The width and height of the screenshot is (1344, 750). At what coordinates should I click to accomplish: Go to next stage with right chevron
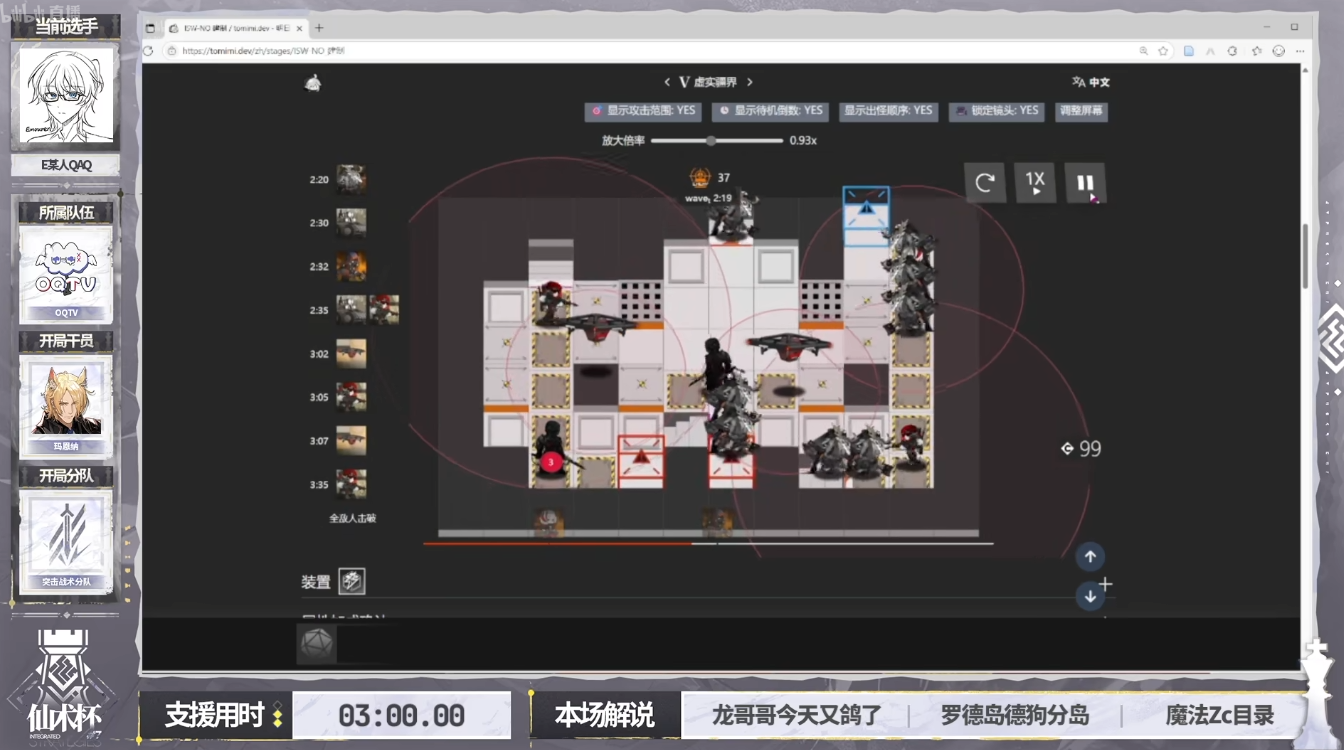coord(750,83)
